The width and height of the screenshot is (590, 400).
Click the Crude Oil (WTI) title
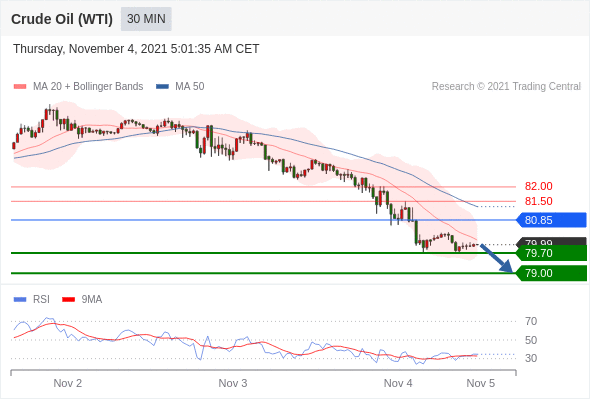tap(62, 19)
